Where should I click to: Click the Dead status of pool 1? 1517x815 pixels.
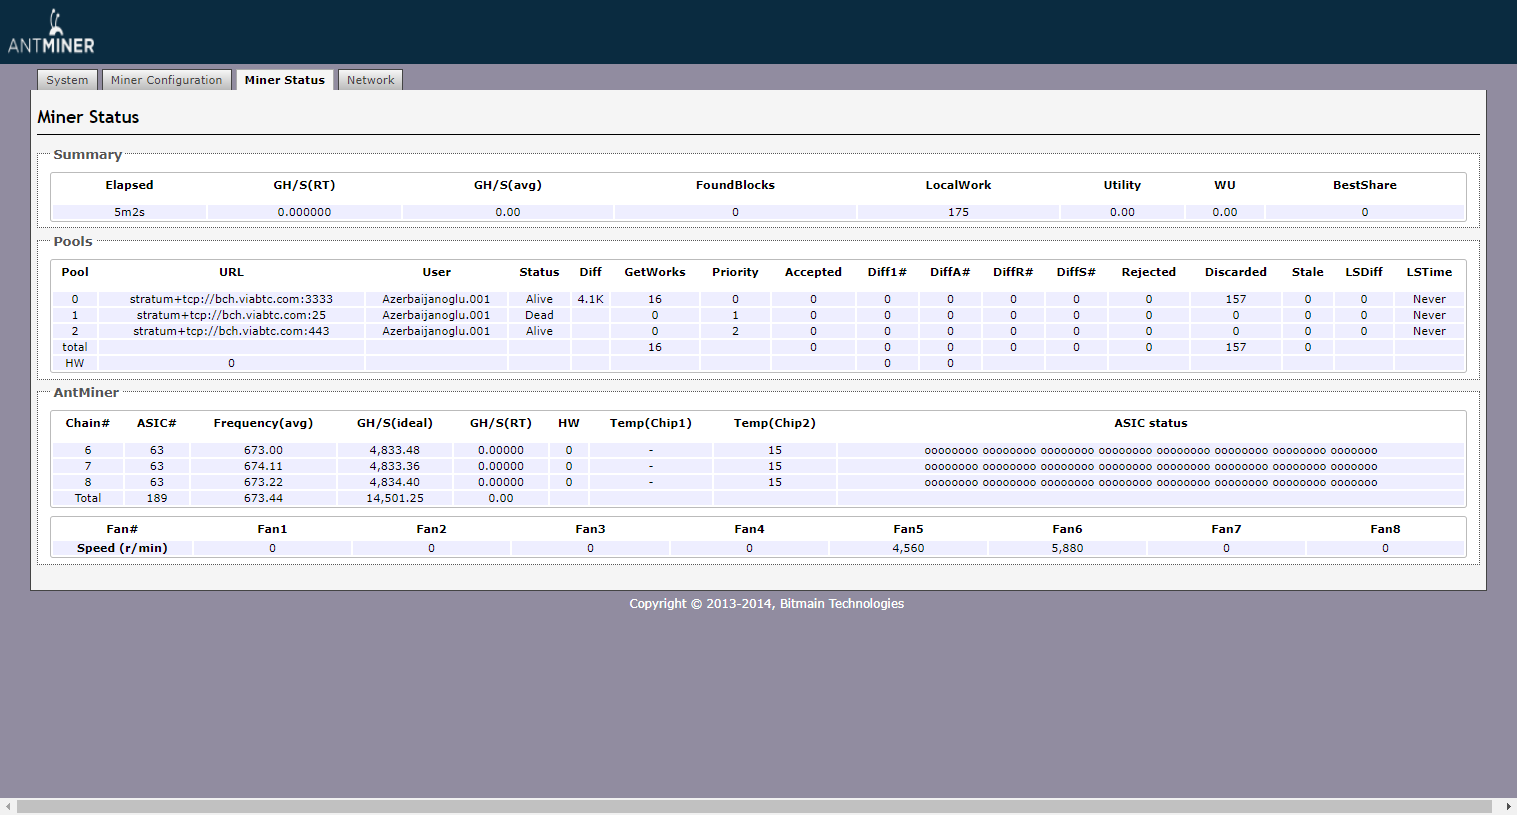539,315
